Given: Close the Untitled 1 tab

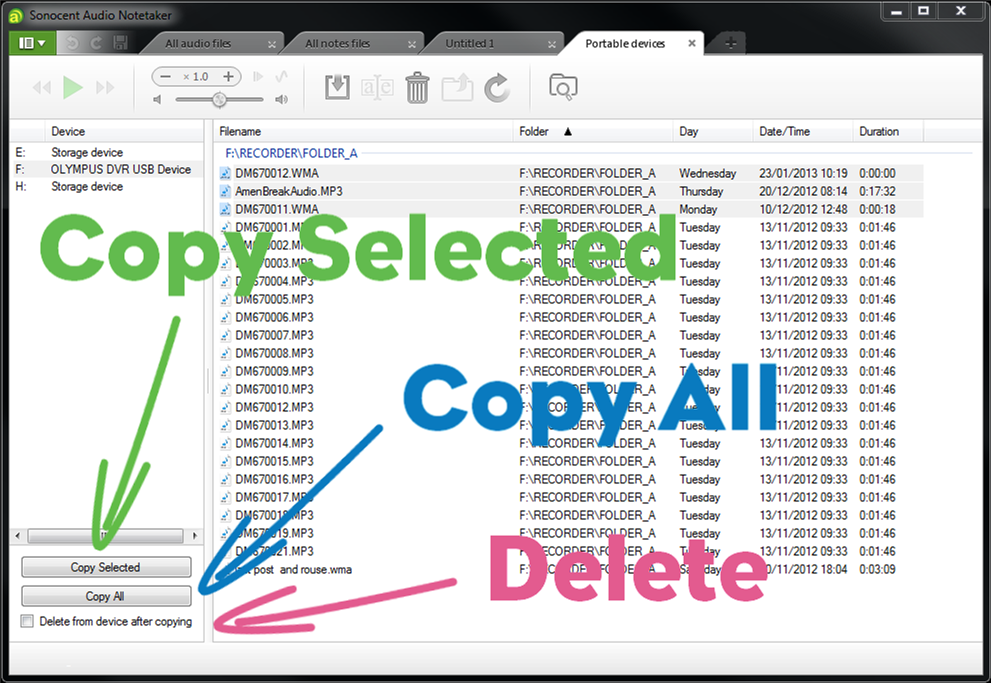Looking at the screenshot, I should click(552, 44).
